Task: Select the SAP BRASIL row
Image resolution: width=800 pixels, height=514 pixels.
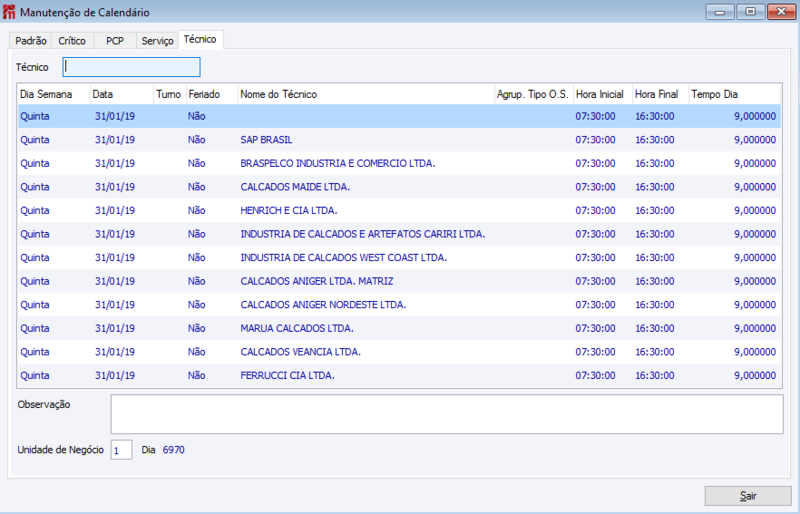Action: (x=399, y=140)
